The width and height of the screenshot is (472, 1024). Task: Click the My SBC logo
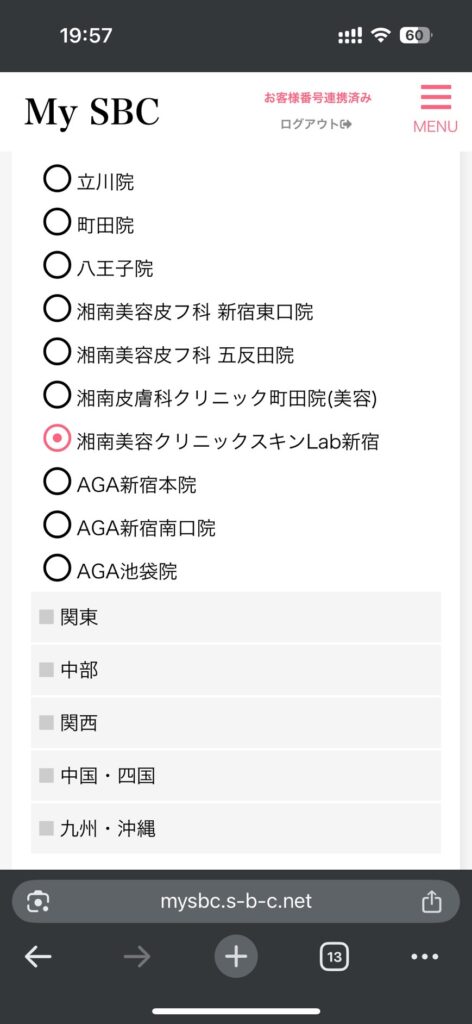92,112
